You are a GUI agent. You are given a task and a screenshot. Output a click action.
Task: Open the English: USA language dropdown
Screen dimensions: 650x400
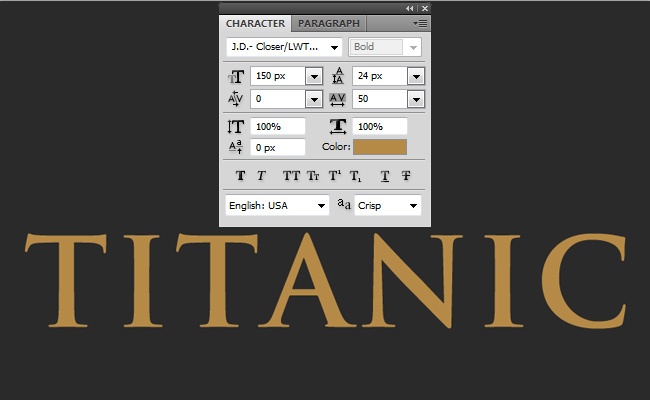click(x=277, y=206)
